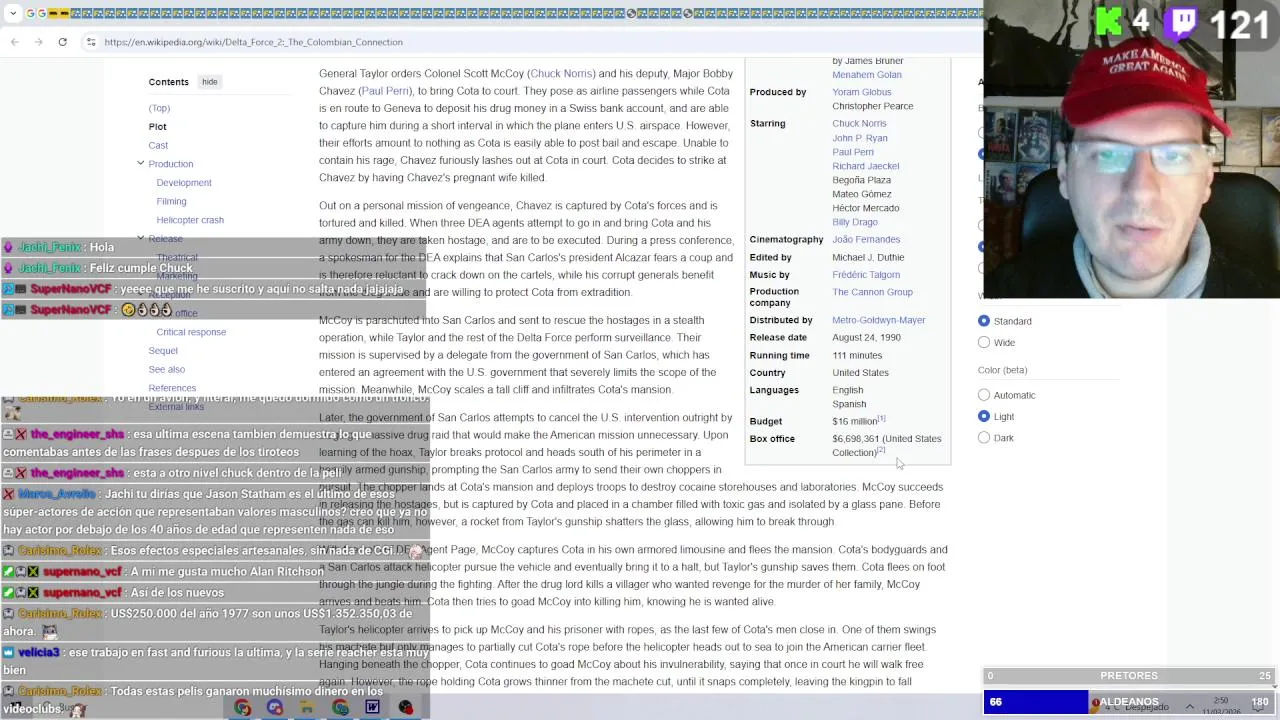Screen dimensions: 1280x720
Task: Open the recording app icon in taskbar
Action: (405, 708)
